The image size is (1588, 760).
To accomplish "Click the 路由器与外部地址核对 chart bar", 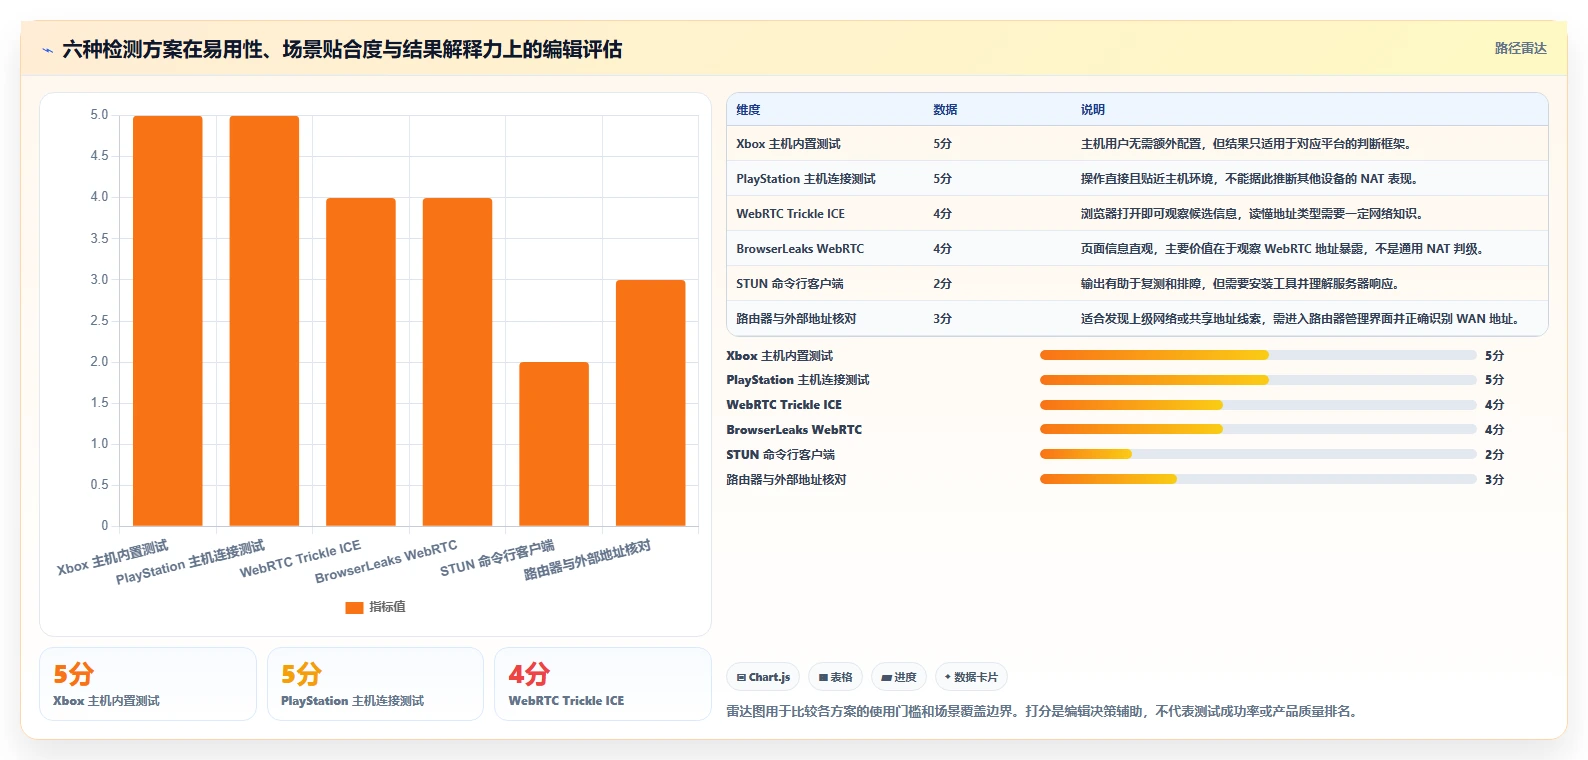I will [651, 403].
